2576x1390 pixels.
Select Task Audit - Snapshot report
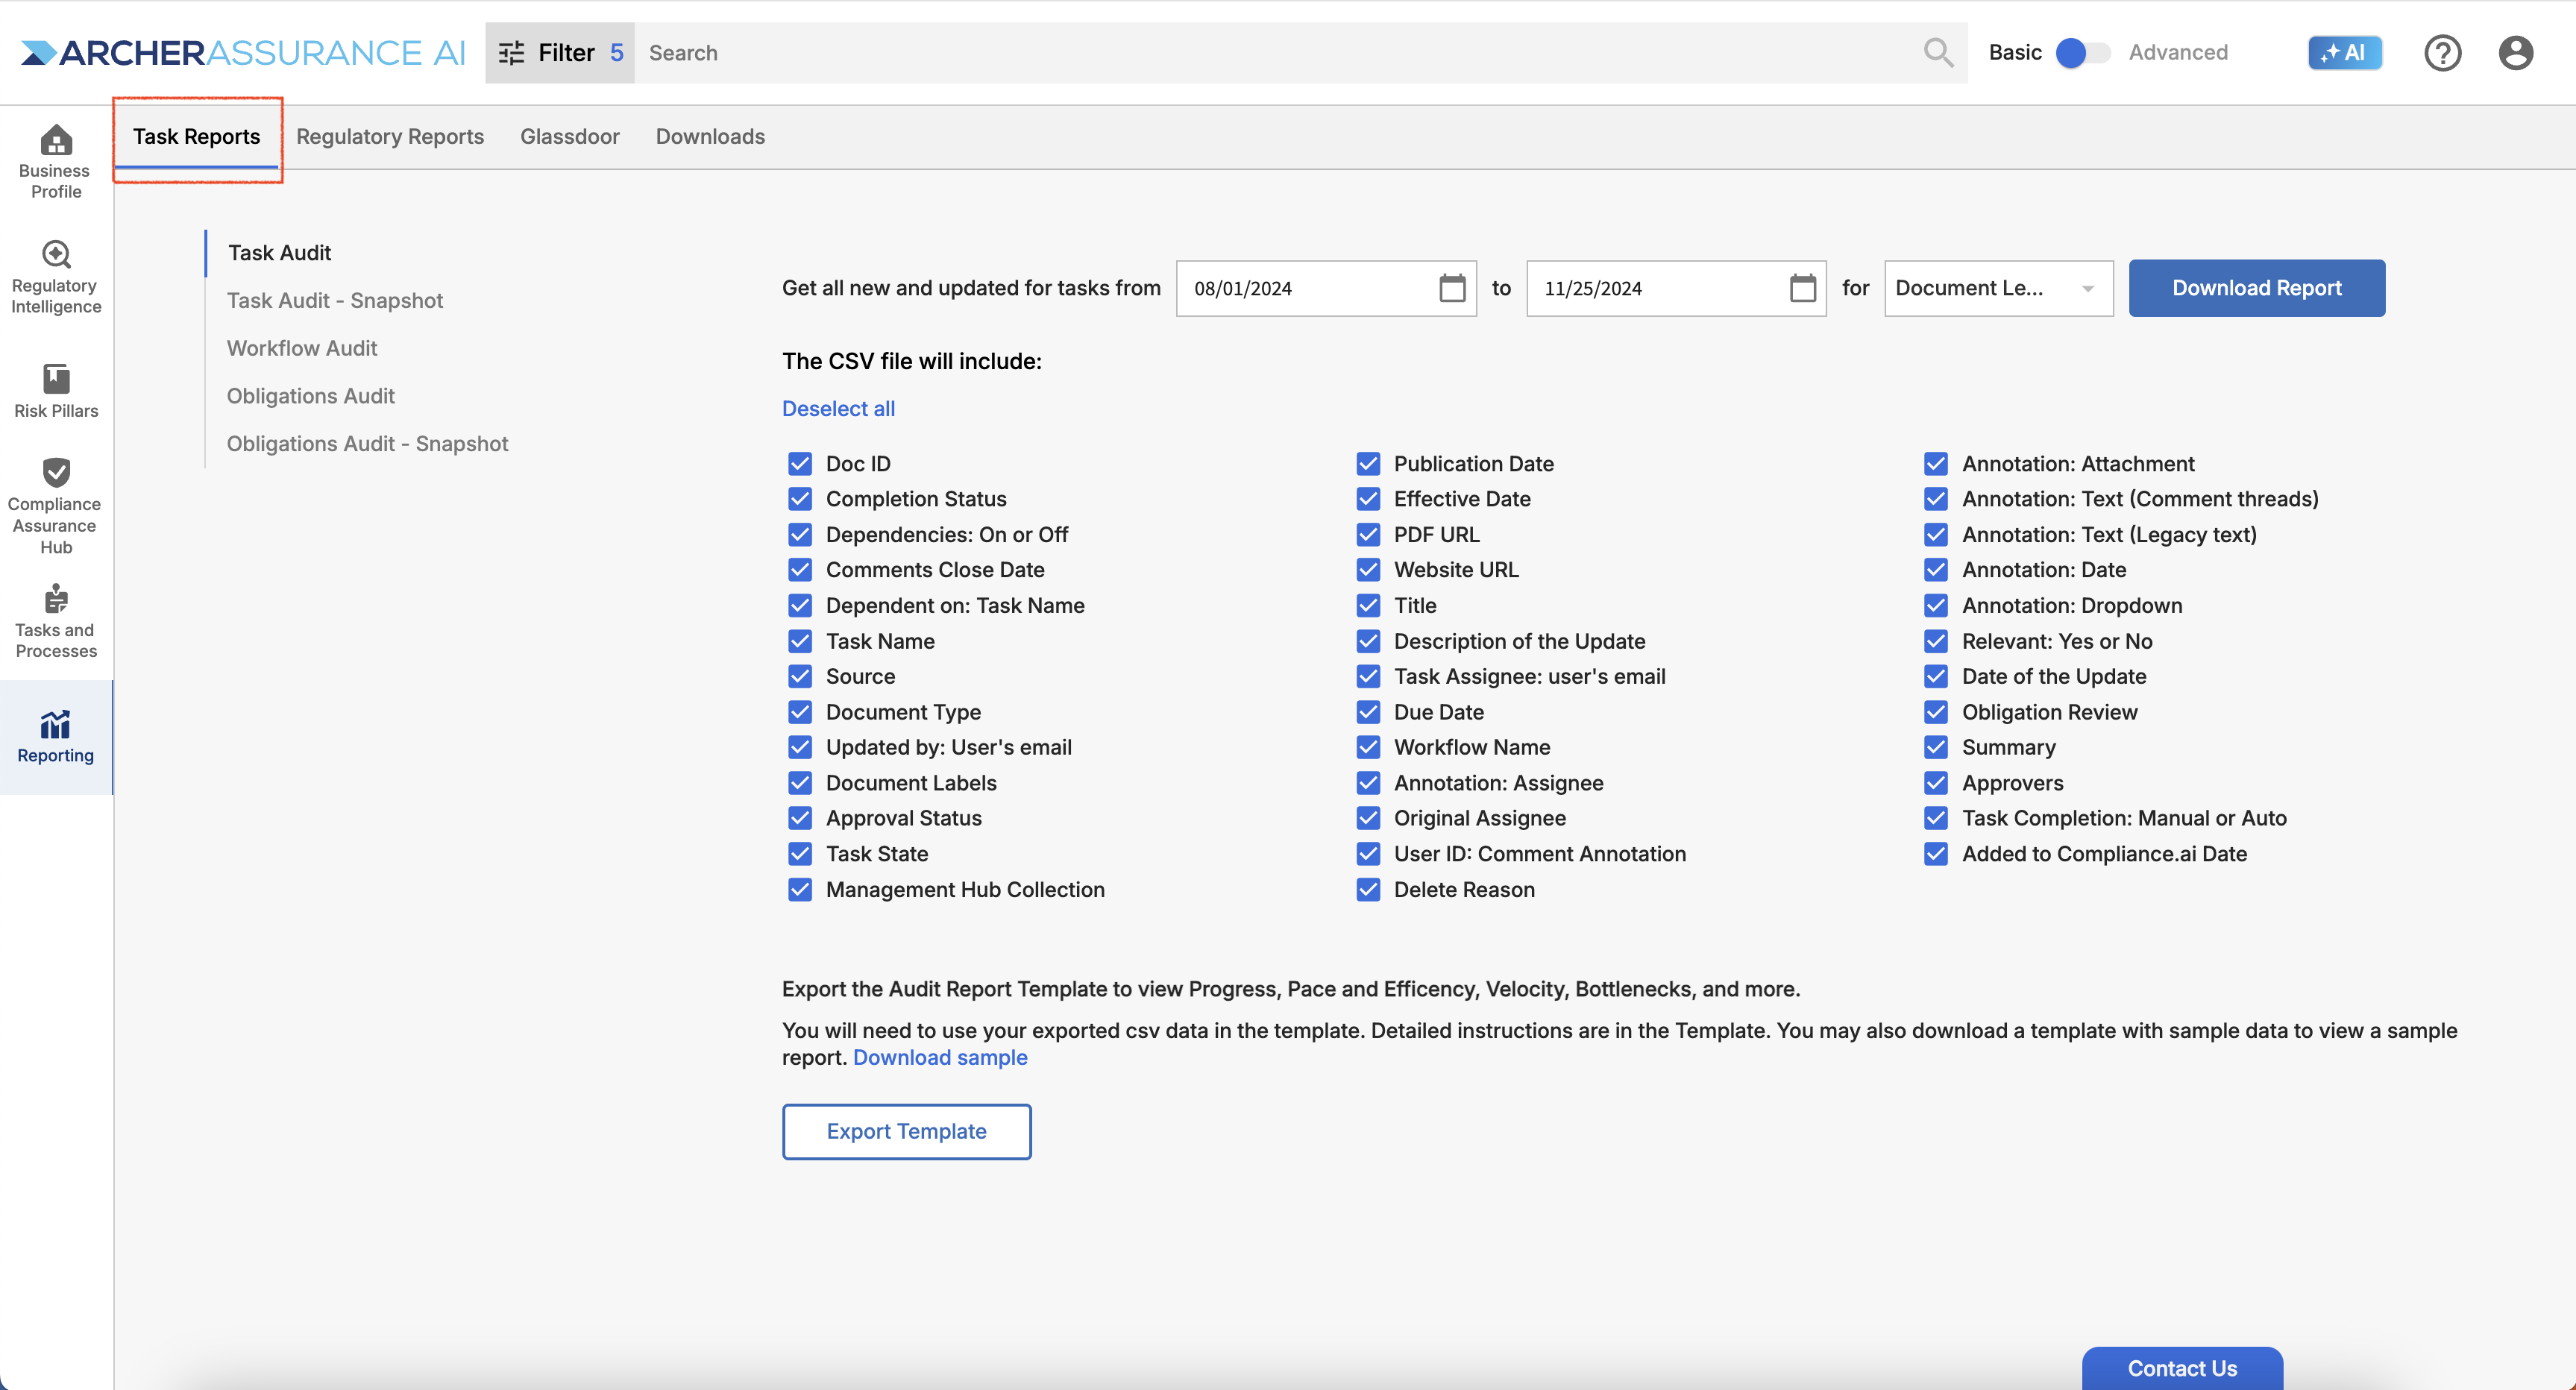pyautogui.click(x=335, y=301)
